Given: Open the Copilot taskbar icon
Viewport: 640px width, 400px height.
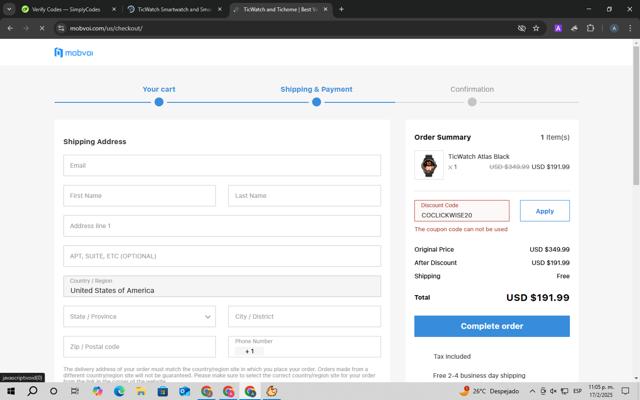Looking at the screenshot, I should tap(97, 391).
